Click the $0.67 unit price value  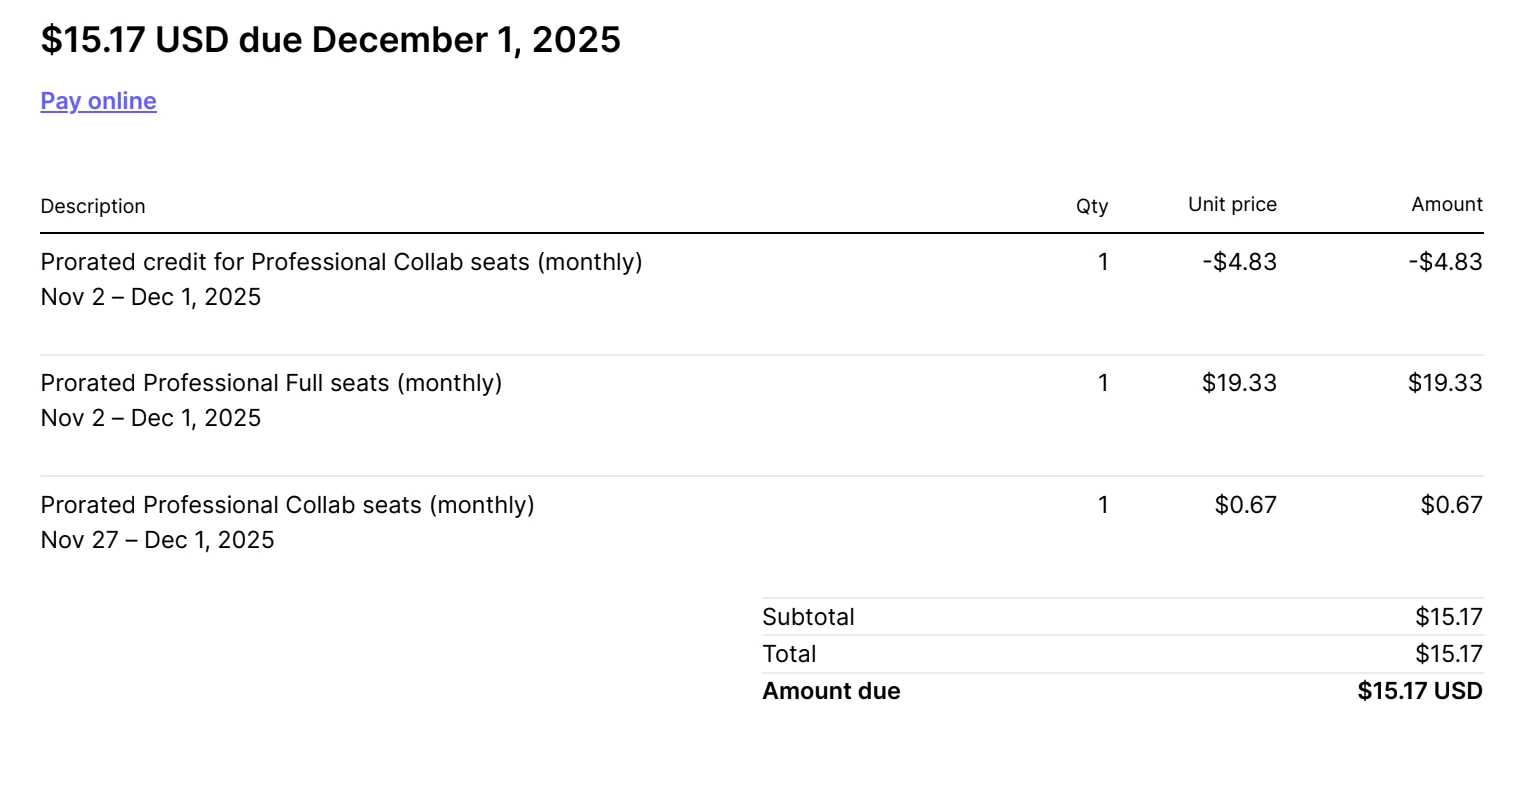(x=1245, y=505)
